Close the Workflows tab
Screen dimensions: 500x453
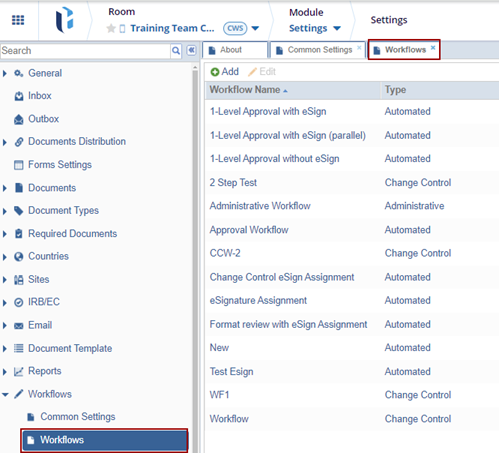coord(433,48)
